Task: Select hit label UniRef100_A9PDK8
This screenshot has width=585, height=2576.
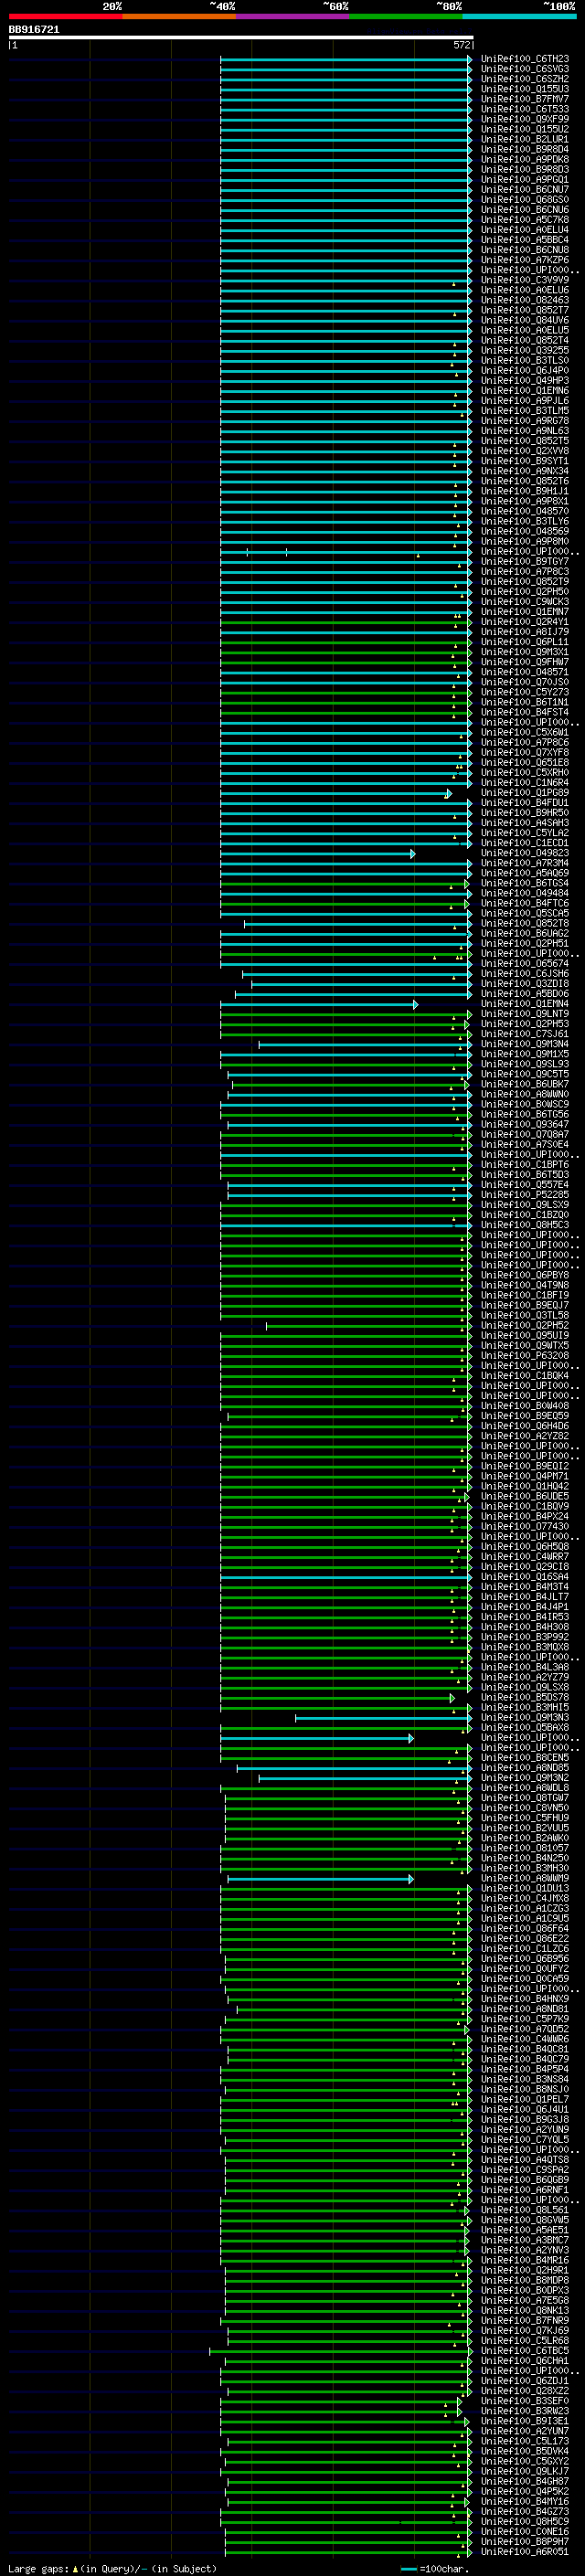Action: click(x=525, y=159)
